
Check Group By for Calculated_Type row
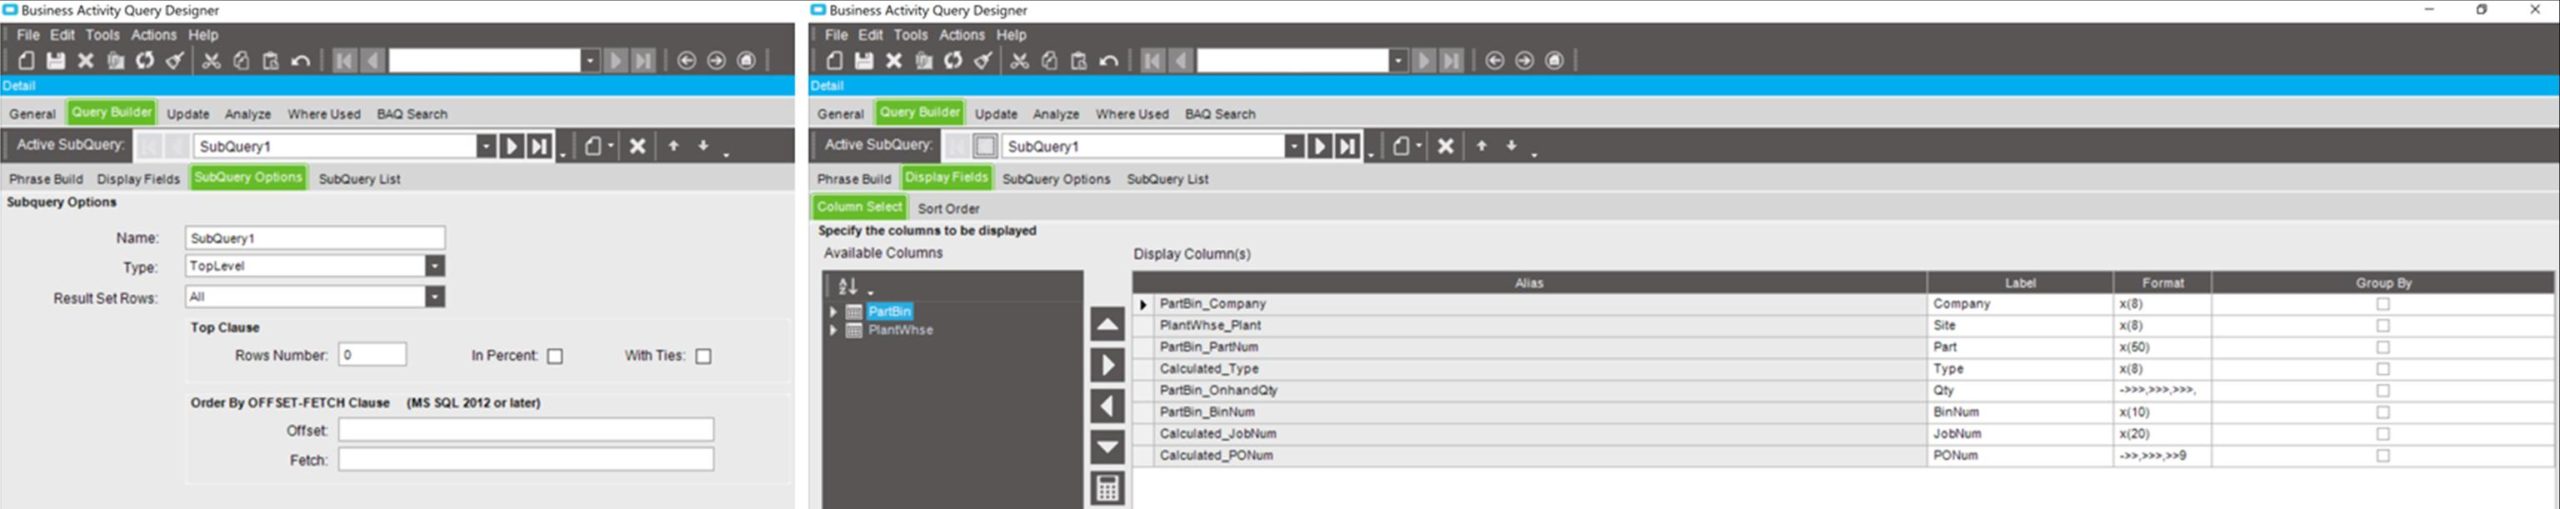(2383, 369)
